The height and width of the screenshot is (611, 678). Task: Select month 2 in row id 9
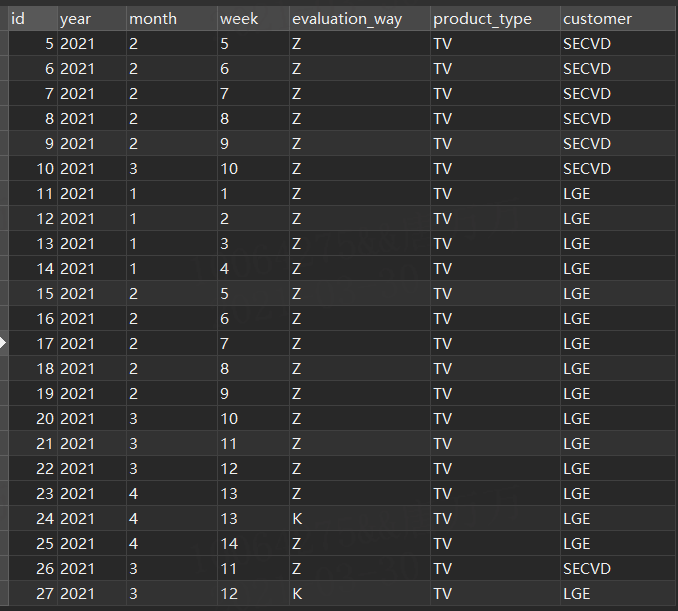[172, 144]
